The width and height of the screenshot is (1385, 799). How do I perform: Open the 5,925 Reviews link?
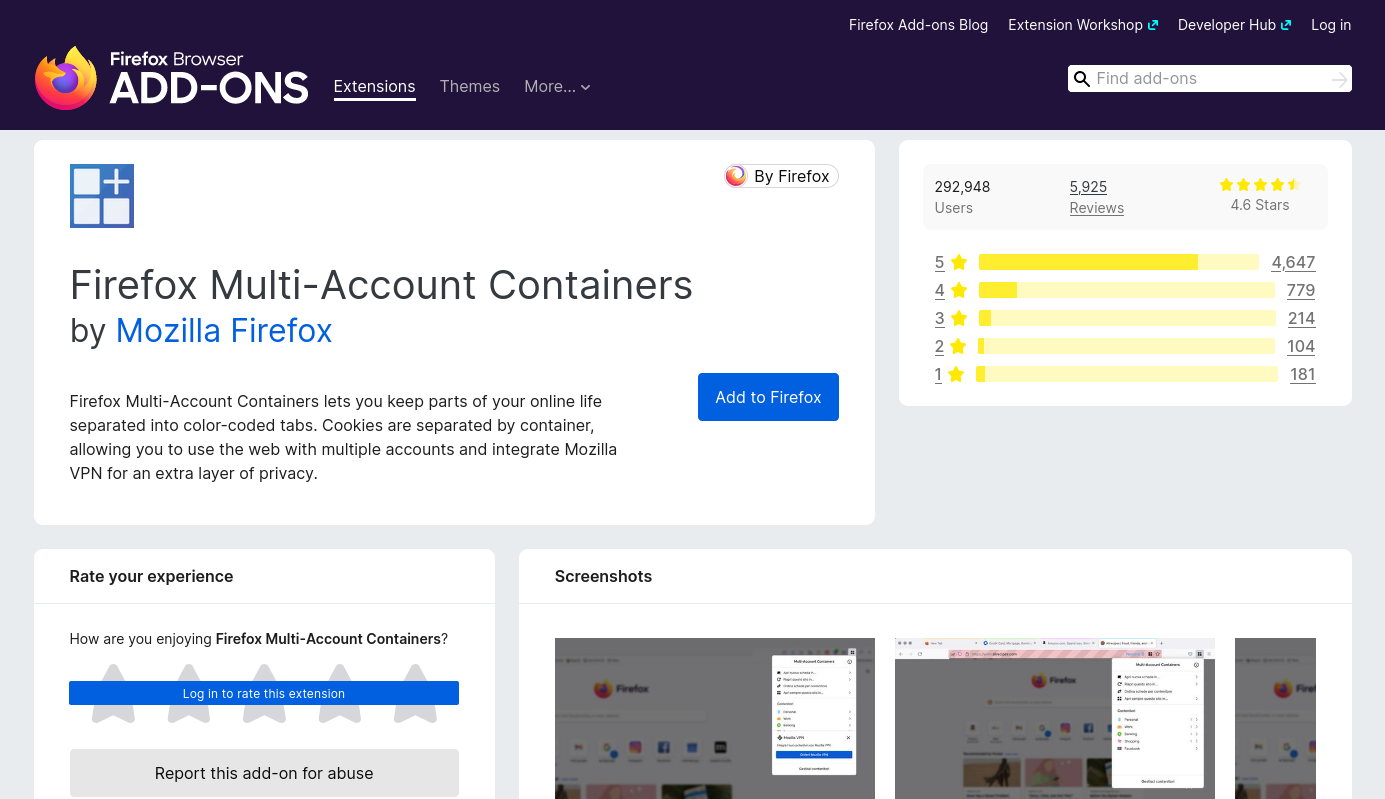tap(1096, 197)
